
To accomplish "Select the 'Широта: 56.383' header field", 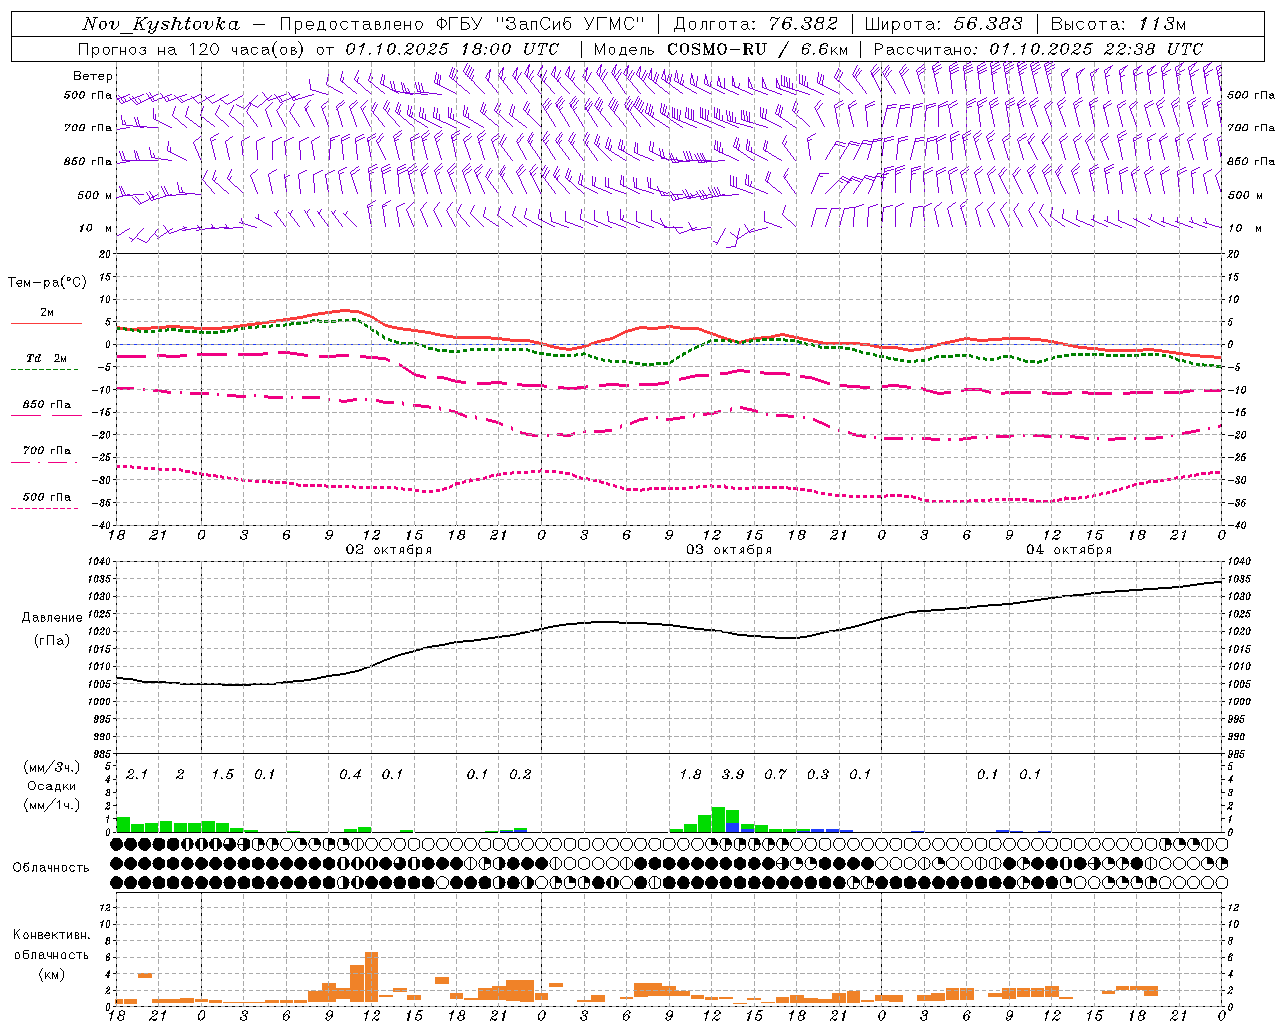I will (943, 24).
